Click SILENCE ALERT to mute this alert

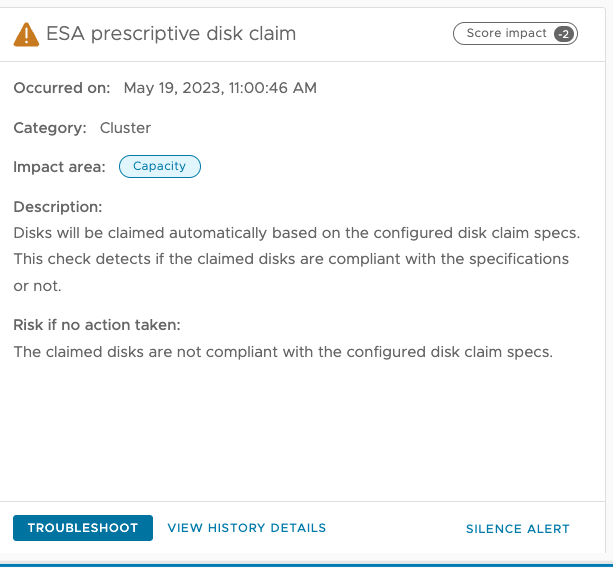pos(517,529)
